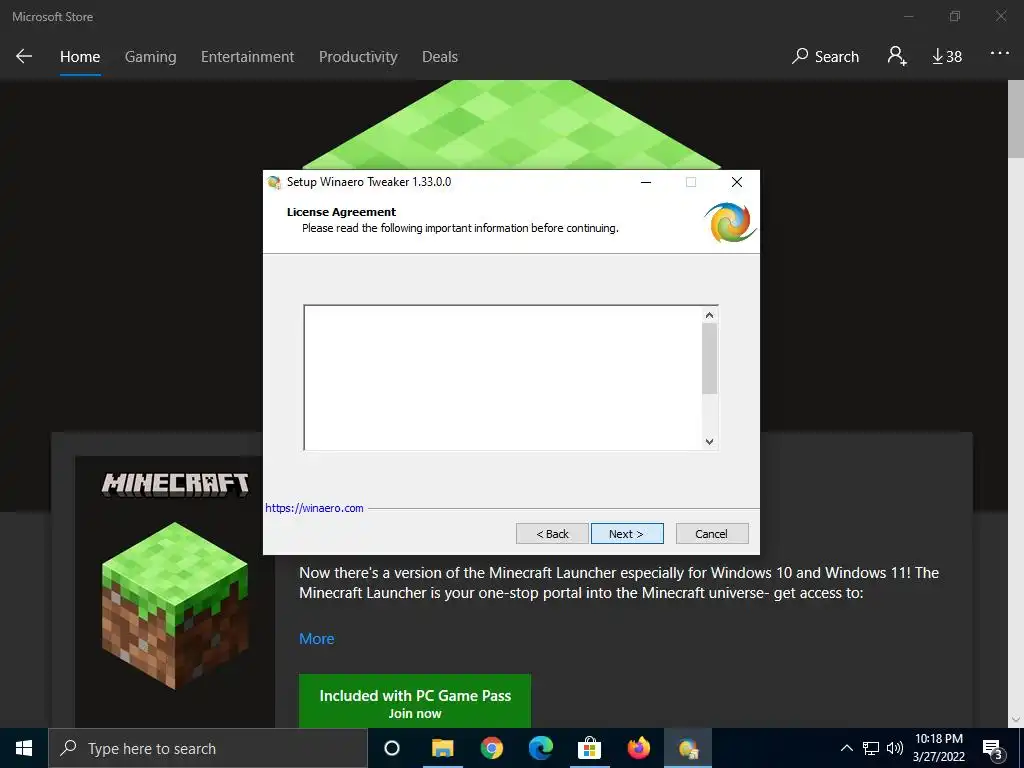
Task: Open notification center with 3 notifications
Action: tap(993, 749)
